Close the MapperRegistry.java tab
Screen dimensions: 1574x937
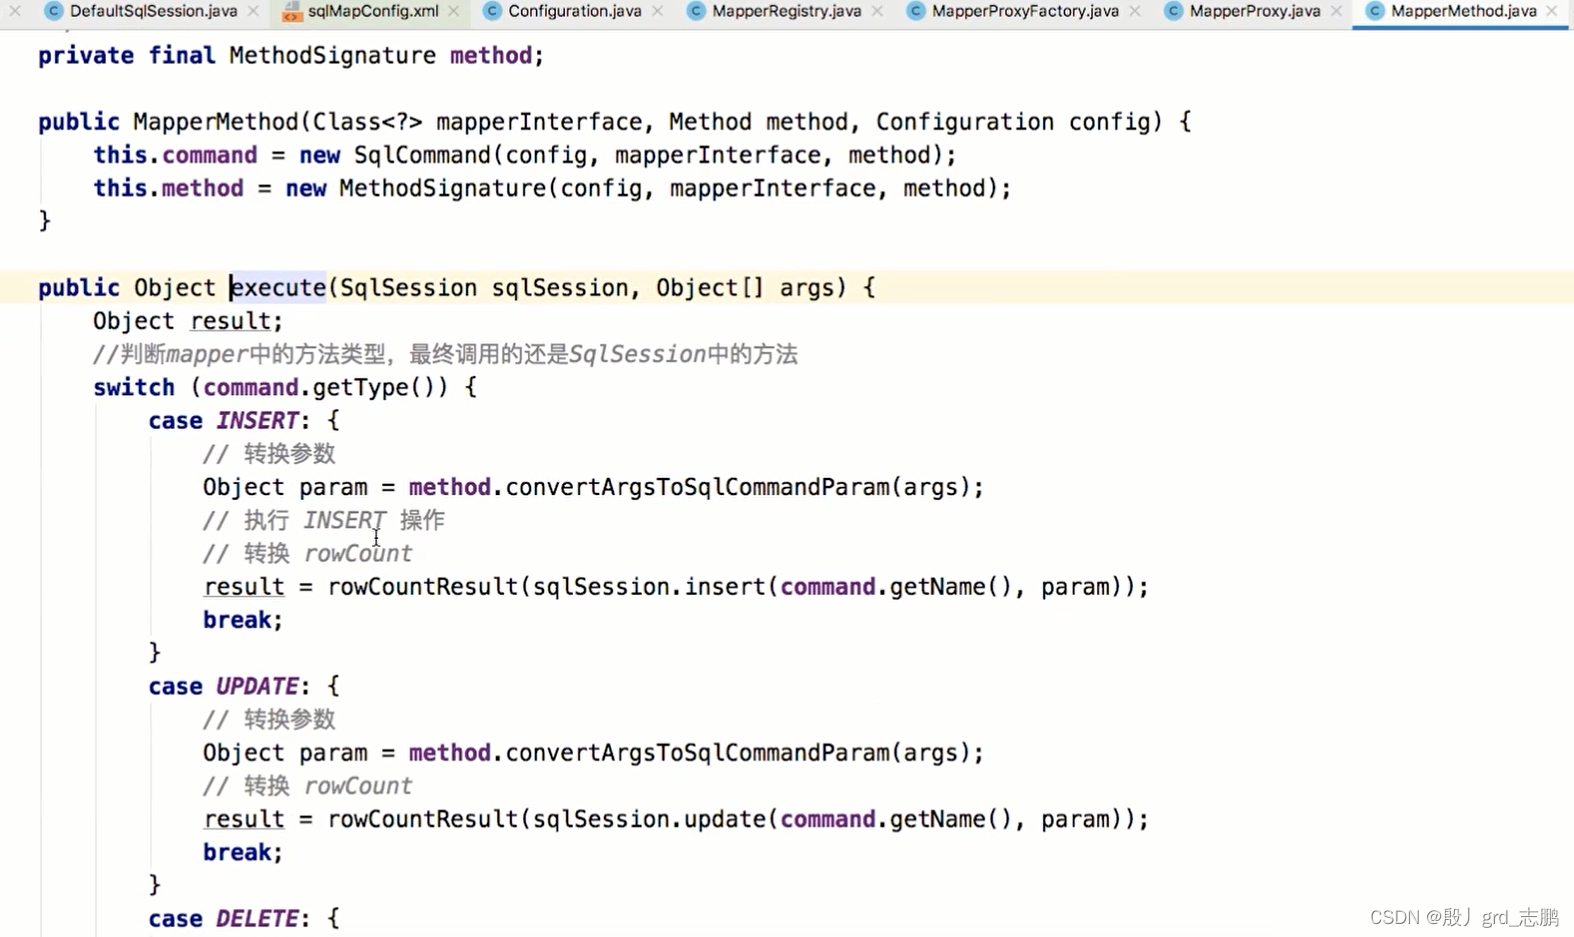tap(877, 11)
